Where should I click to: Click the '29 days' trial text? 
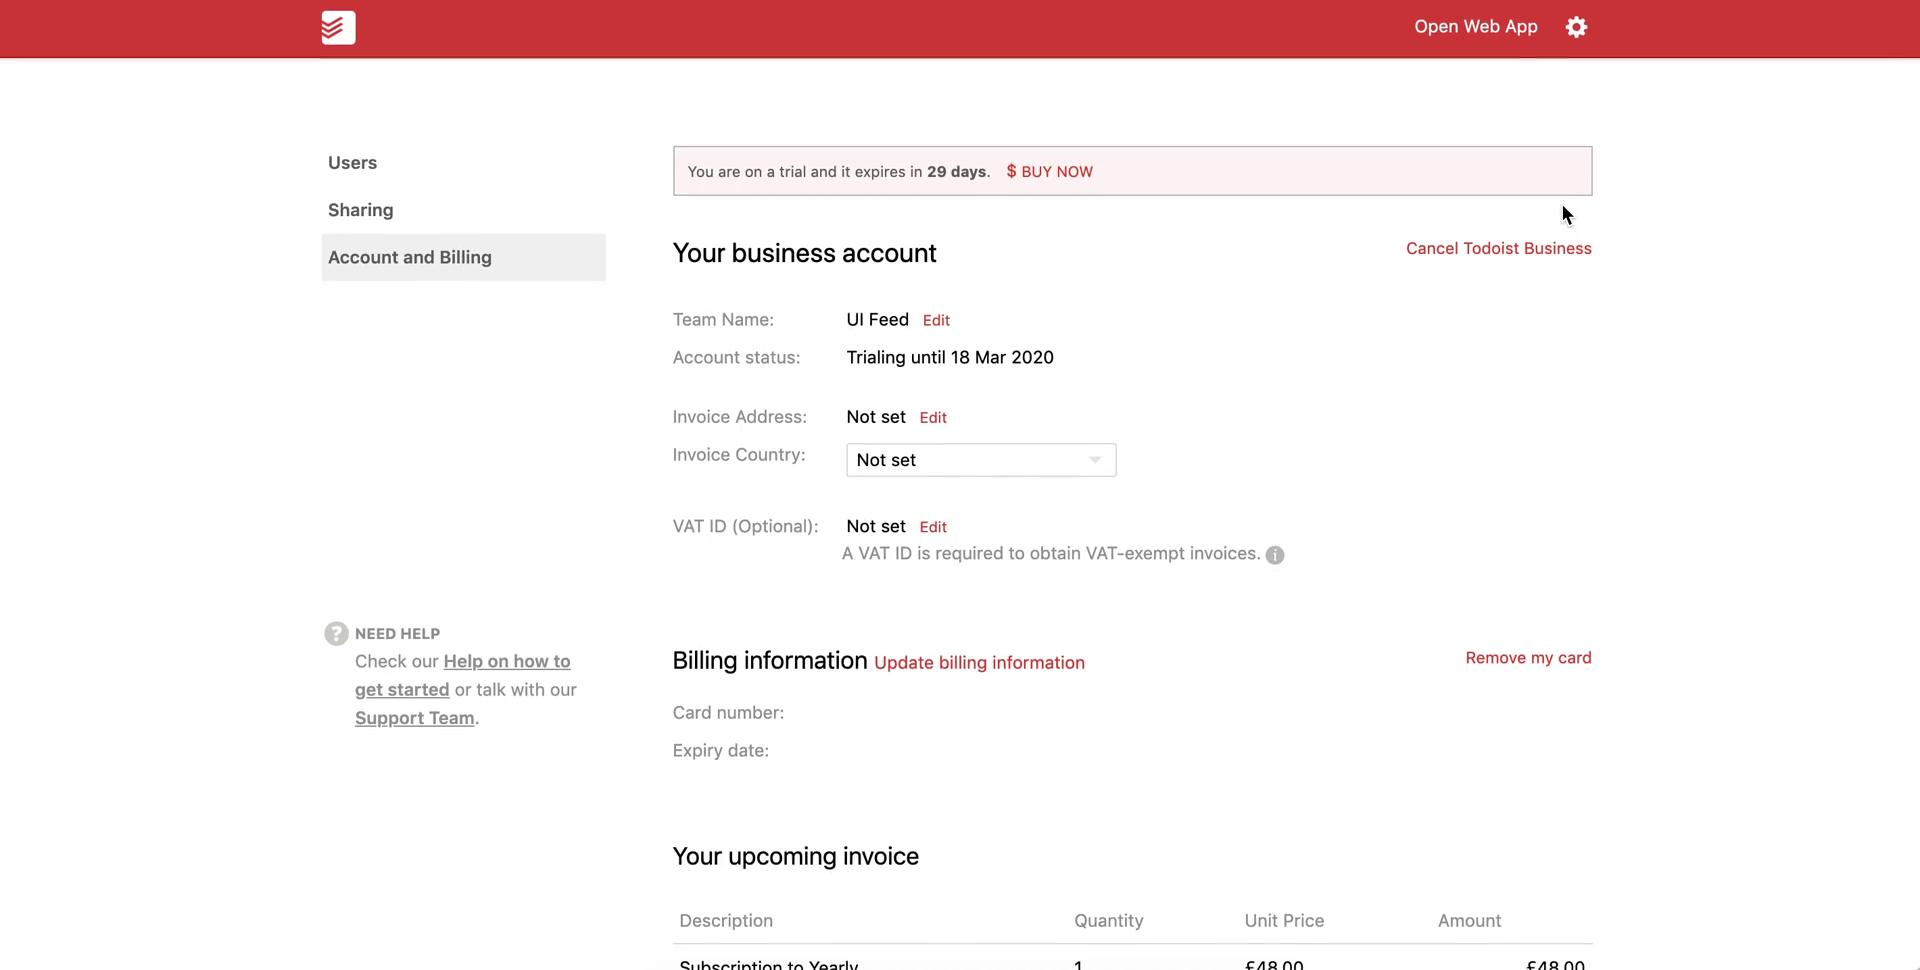(956, 172)
